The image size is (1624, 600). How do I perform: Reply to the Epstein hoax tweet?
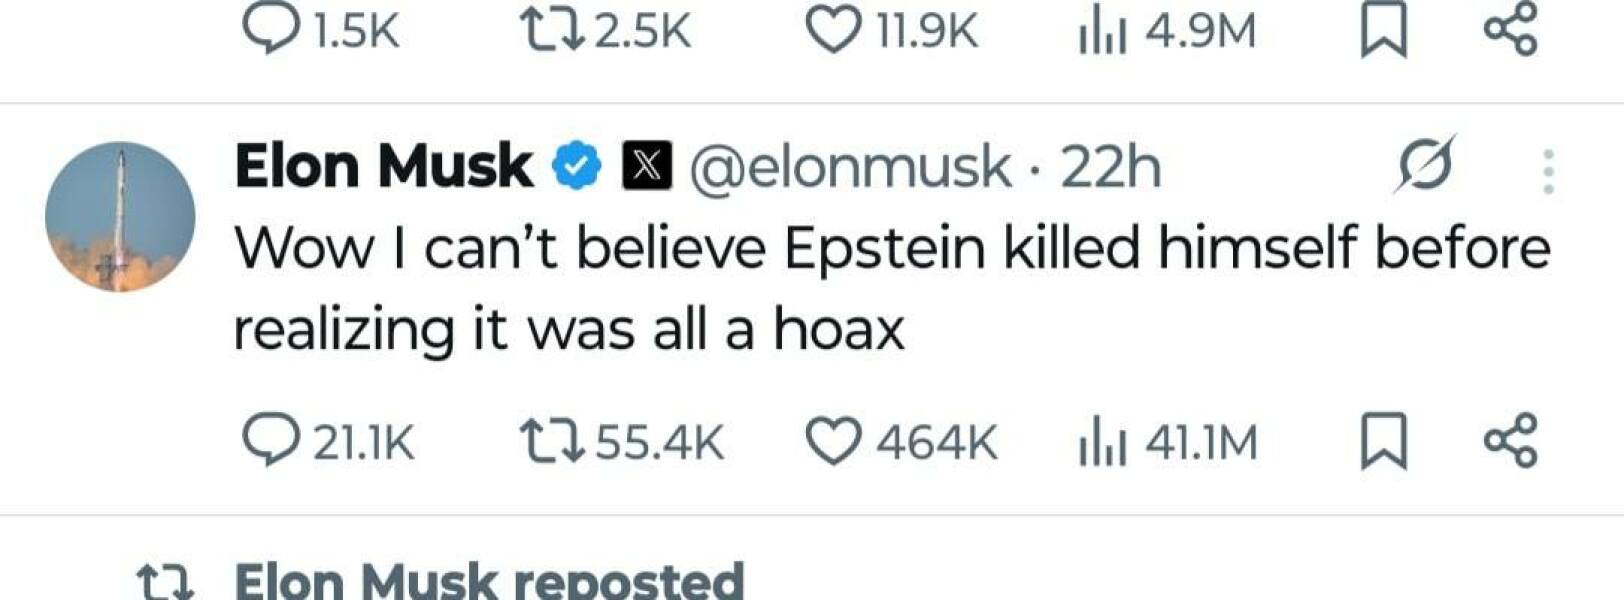pyautogui.click(x=269, y=441)
